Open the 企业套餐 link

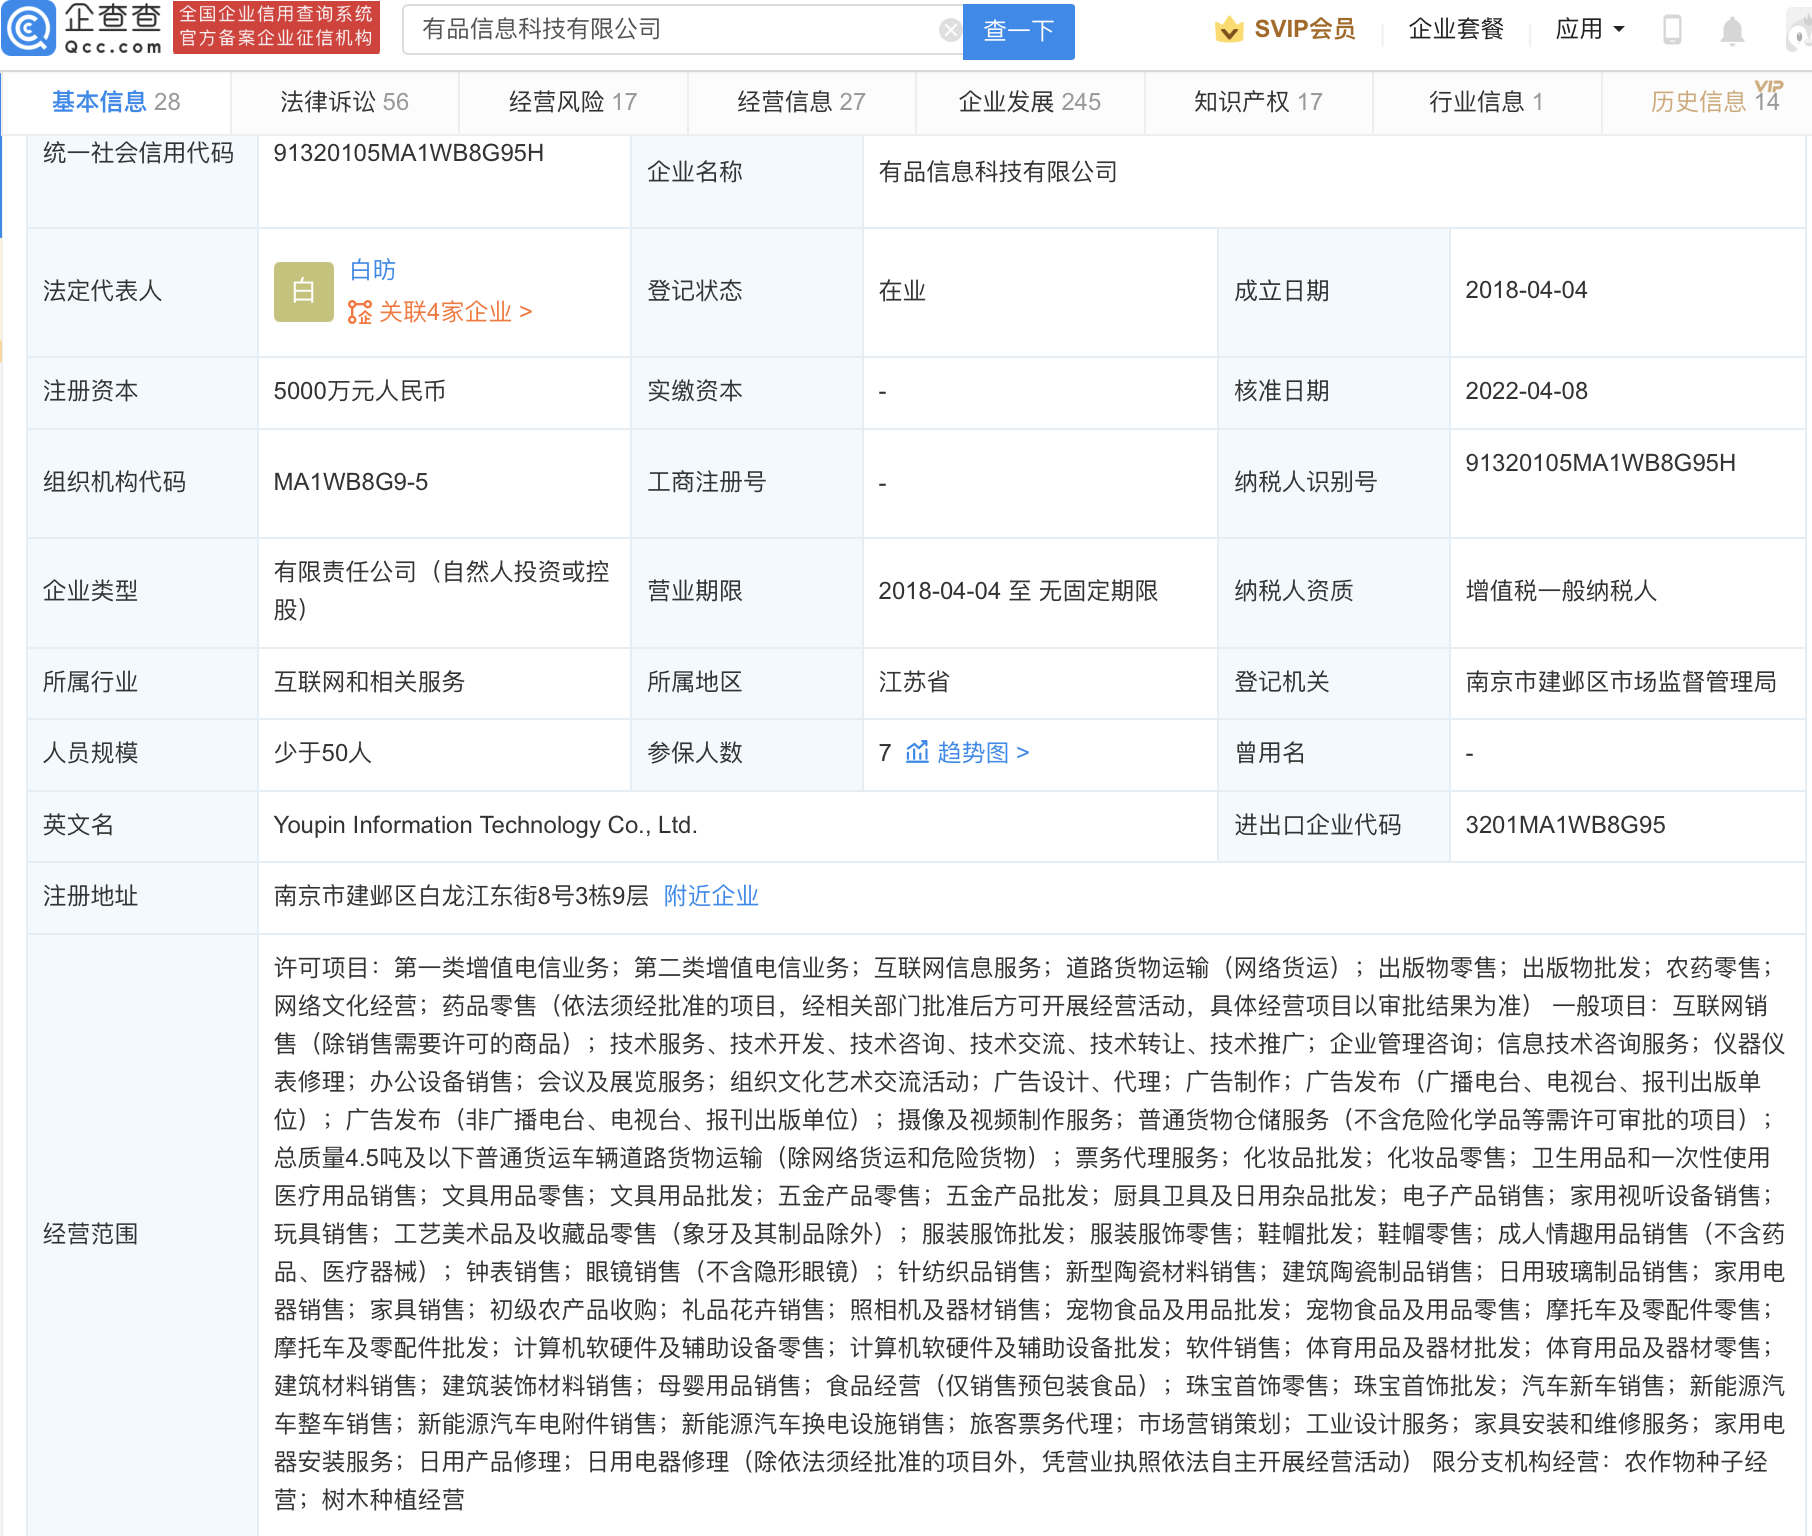[x=1456, y=29]
